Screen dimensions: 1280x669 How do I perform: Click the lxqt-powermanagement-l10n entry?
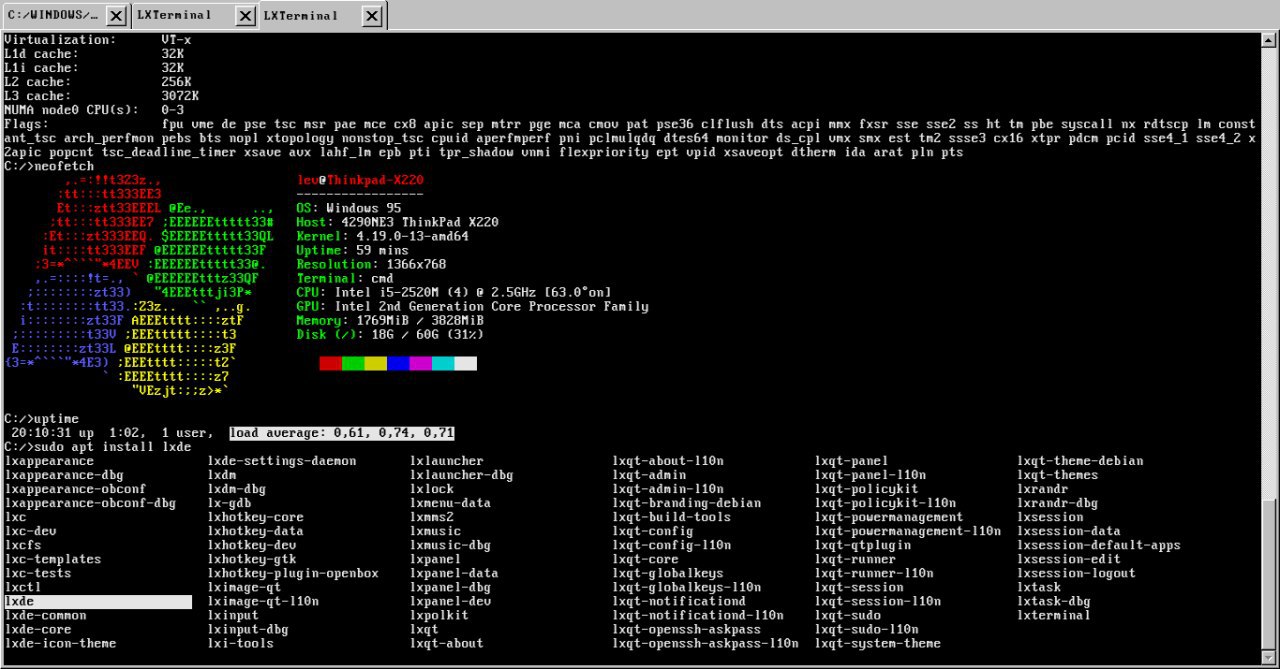[908, 531]
